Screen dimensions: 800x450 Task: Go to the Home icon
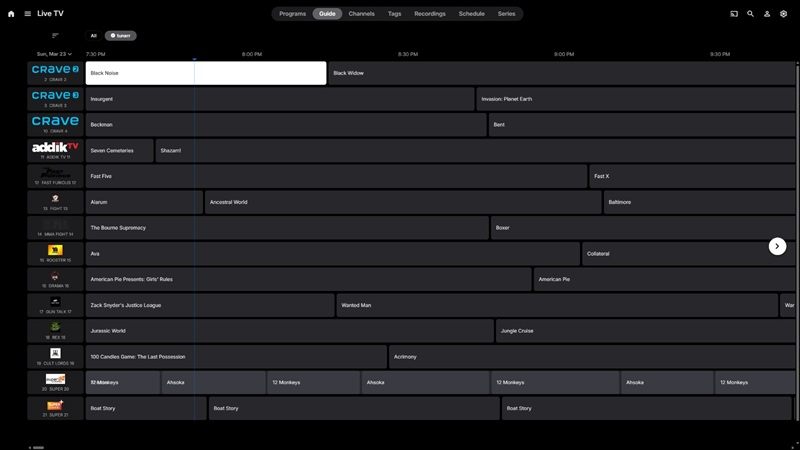click(11, 14)
